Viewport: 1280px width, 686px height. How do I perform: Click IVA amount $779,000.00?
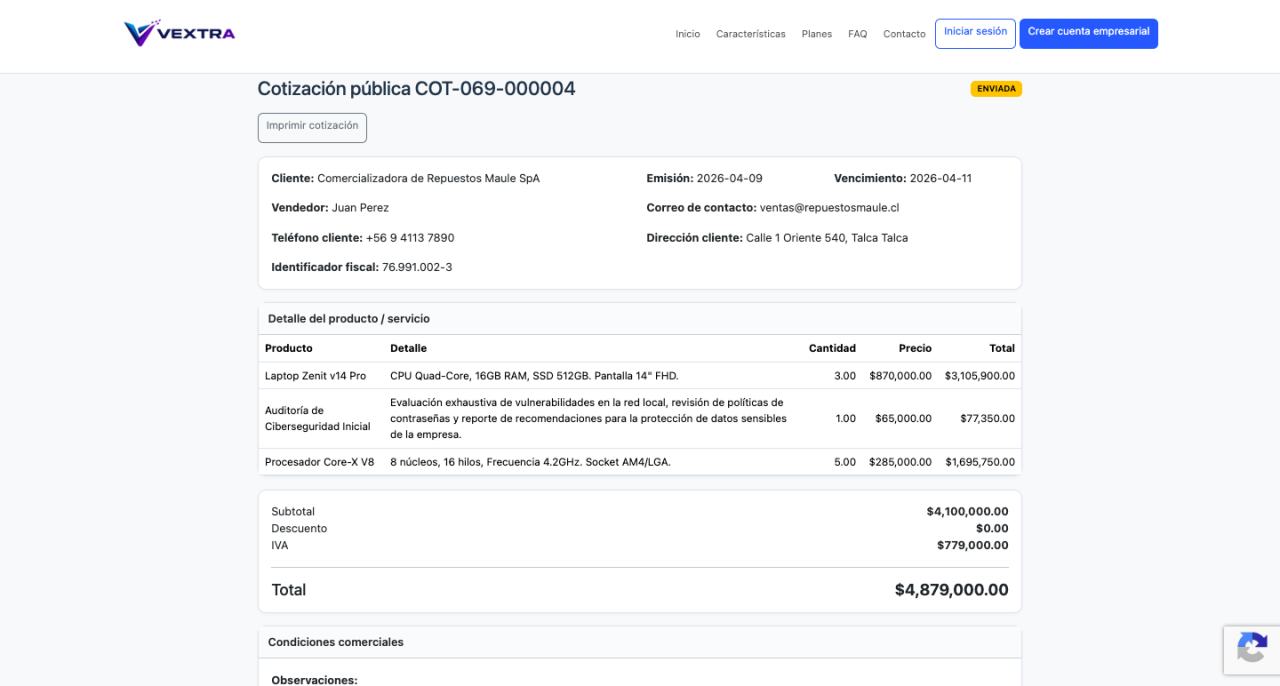tap(973, 545)
